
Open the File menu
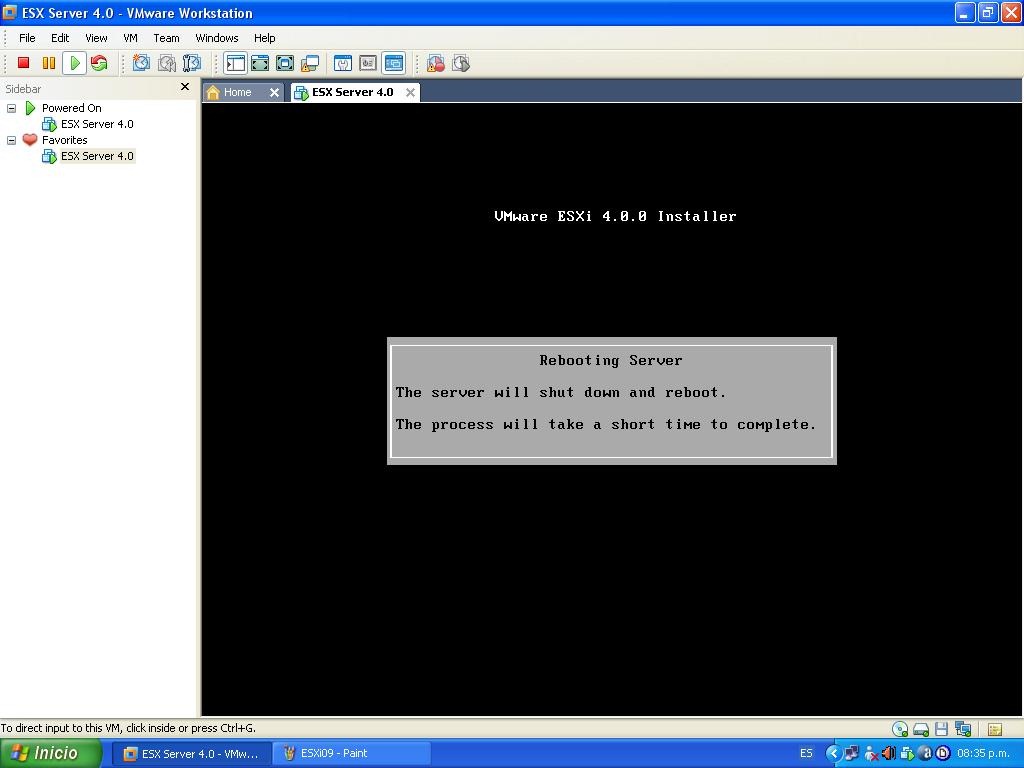27,38
